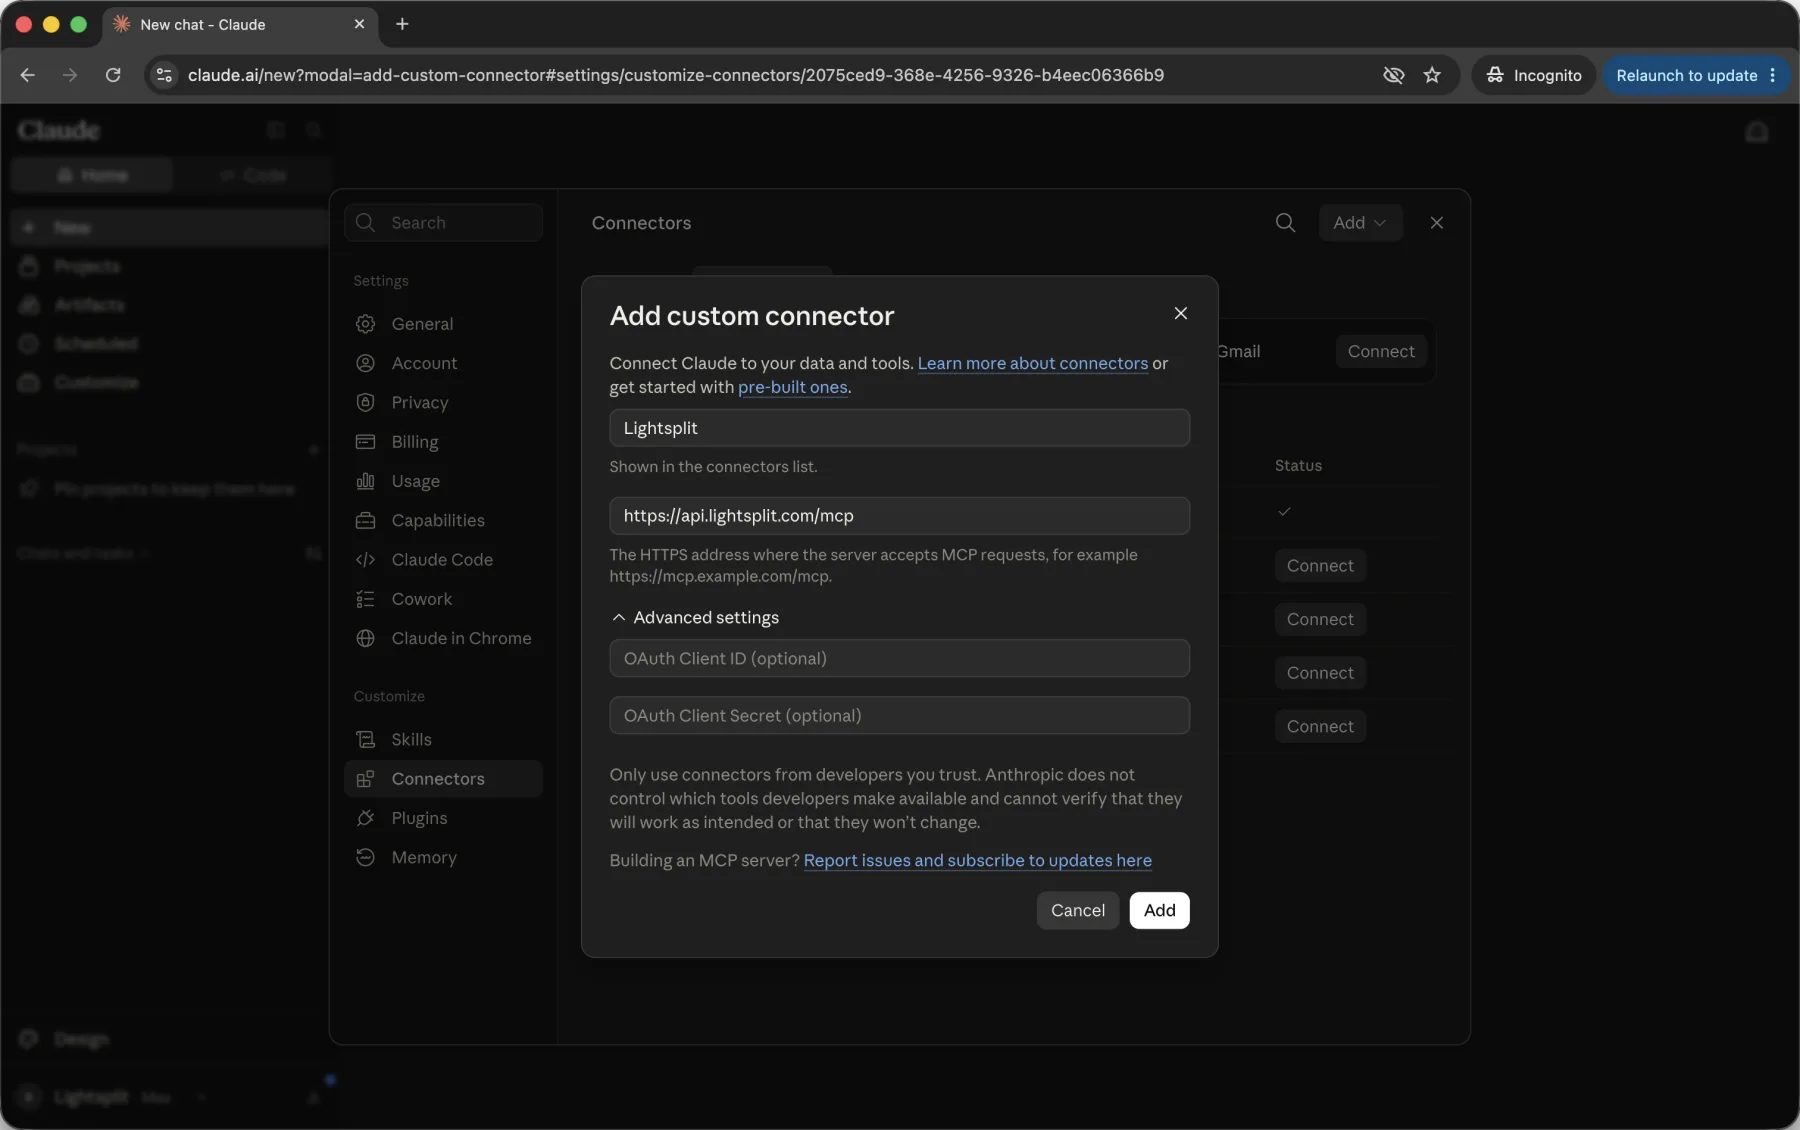Click the tracking protection eye icon
The image size is (1800, 1130).
(1393, 75)
